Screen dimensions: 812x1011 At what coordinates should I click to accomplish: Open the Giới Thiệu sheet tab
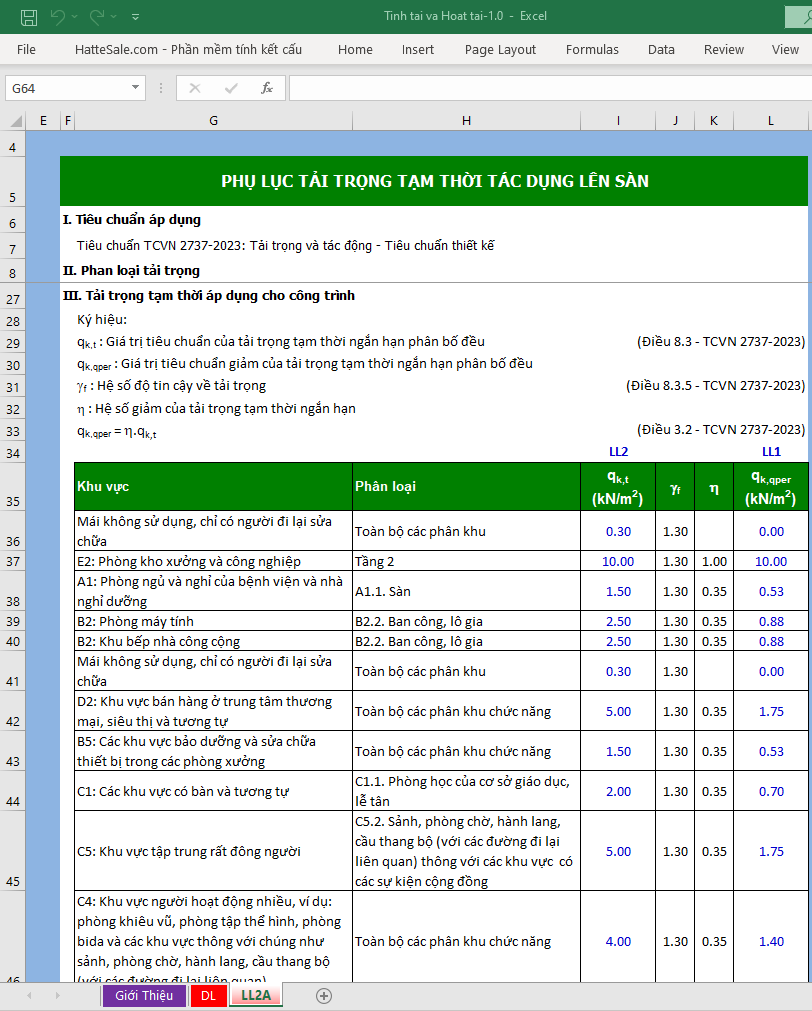[144, 996]
